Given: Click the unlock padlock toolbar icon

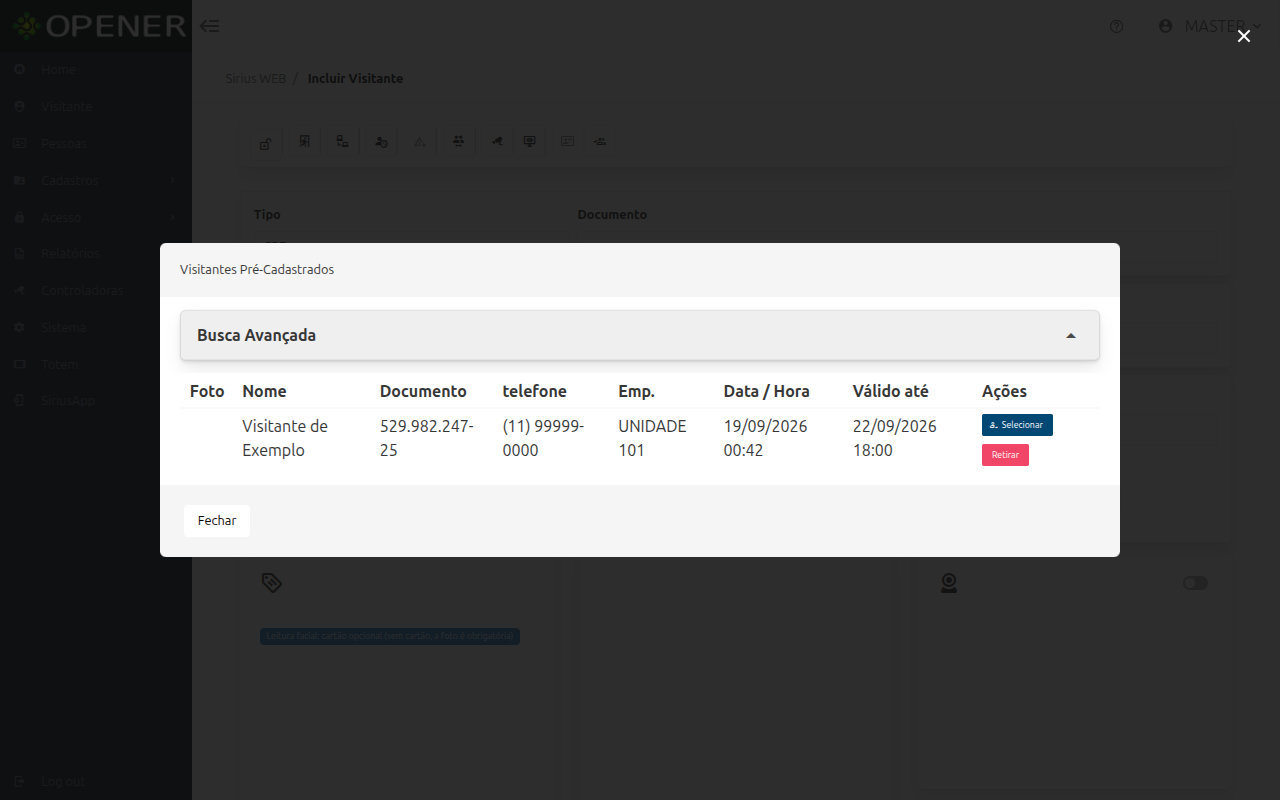Looking at the screenshot, I should [266, 142].
